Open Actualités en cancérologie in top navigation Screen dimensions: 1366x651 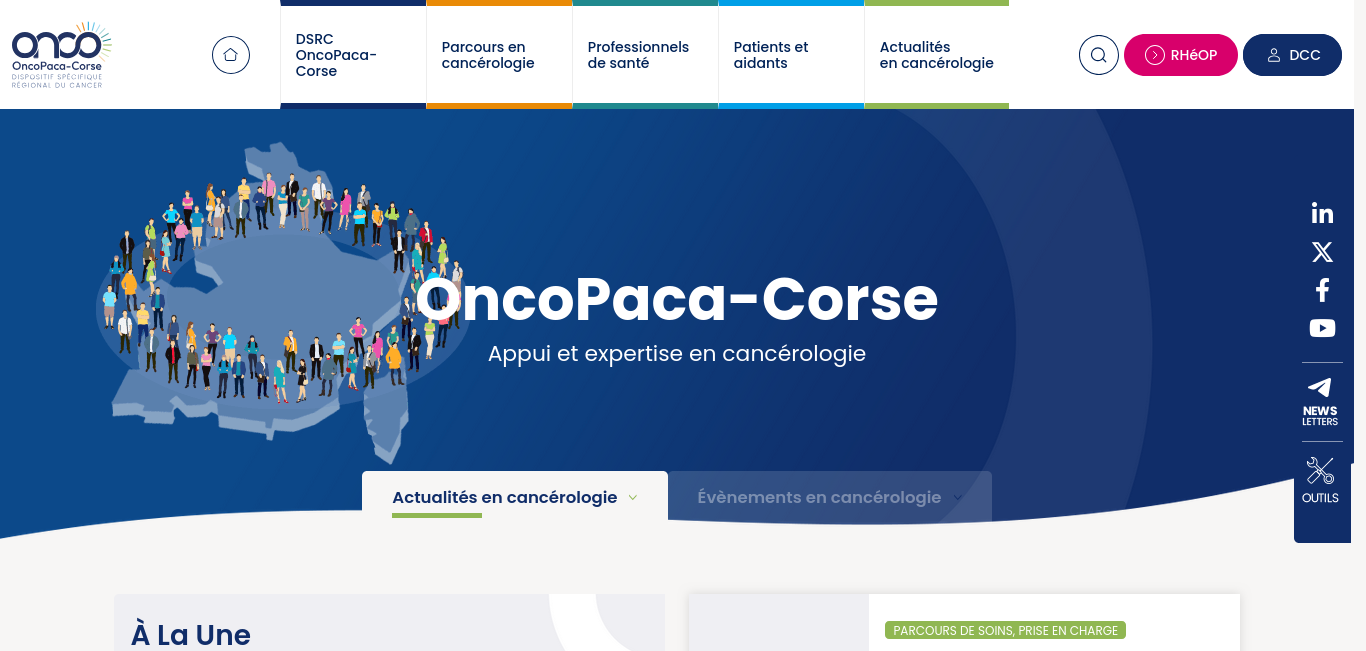pyautogui.click(x=937, y=55)
